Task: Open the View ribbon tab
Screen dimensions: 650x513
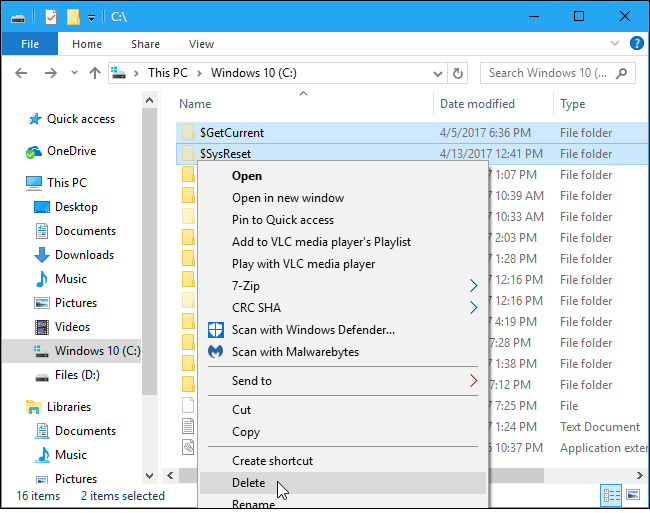Action: point(201,44)
